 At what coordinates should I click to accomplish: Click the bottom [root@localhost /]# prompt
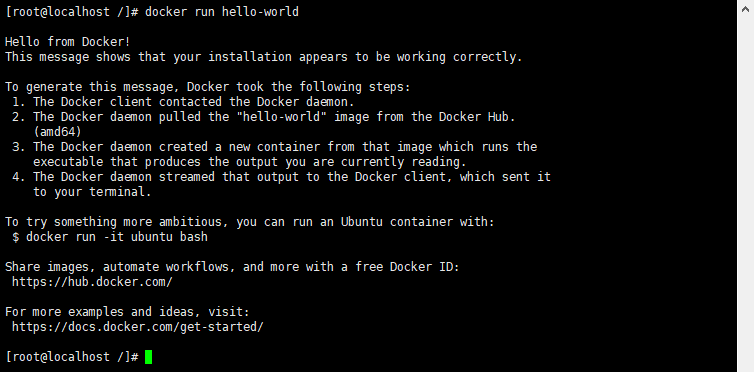tap(72, 357)
